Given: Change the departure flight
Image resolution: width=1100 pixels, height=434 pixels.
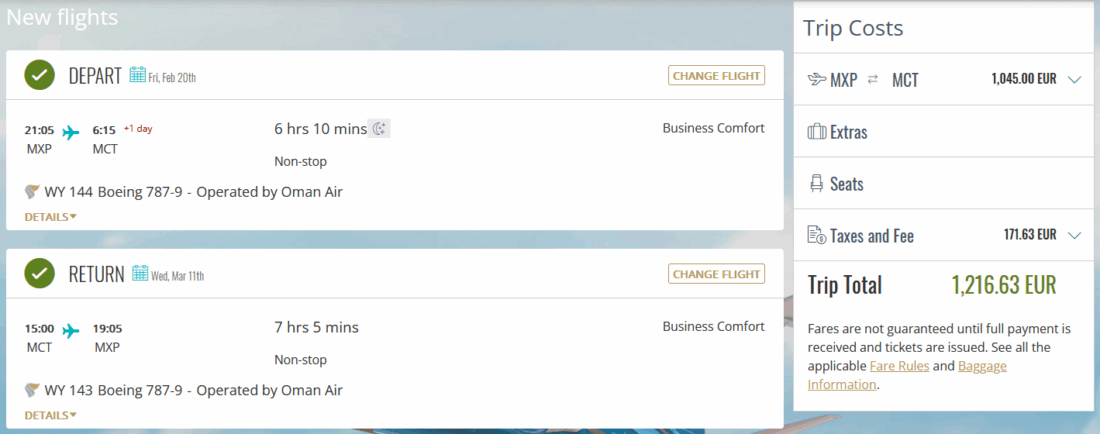Looking at the screenshot, I should click(x=717, y=75).
